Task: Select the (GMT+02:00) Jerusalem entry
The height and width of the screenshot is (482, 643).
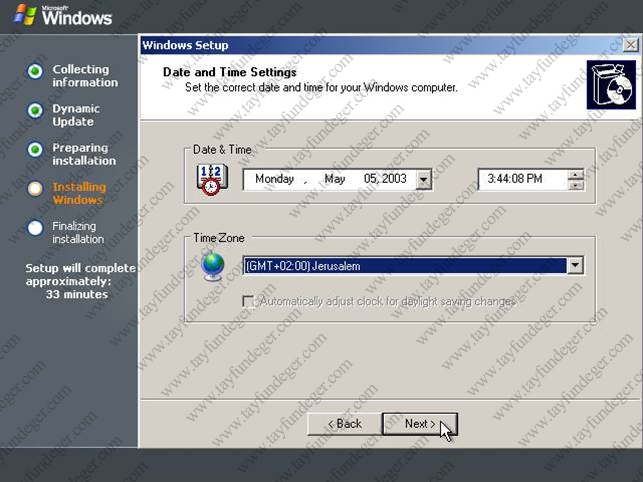Action: (x=404, y=266)
